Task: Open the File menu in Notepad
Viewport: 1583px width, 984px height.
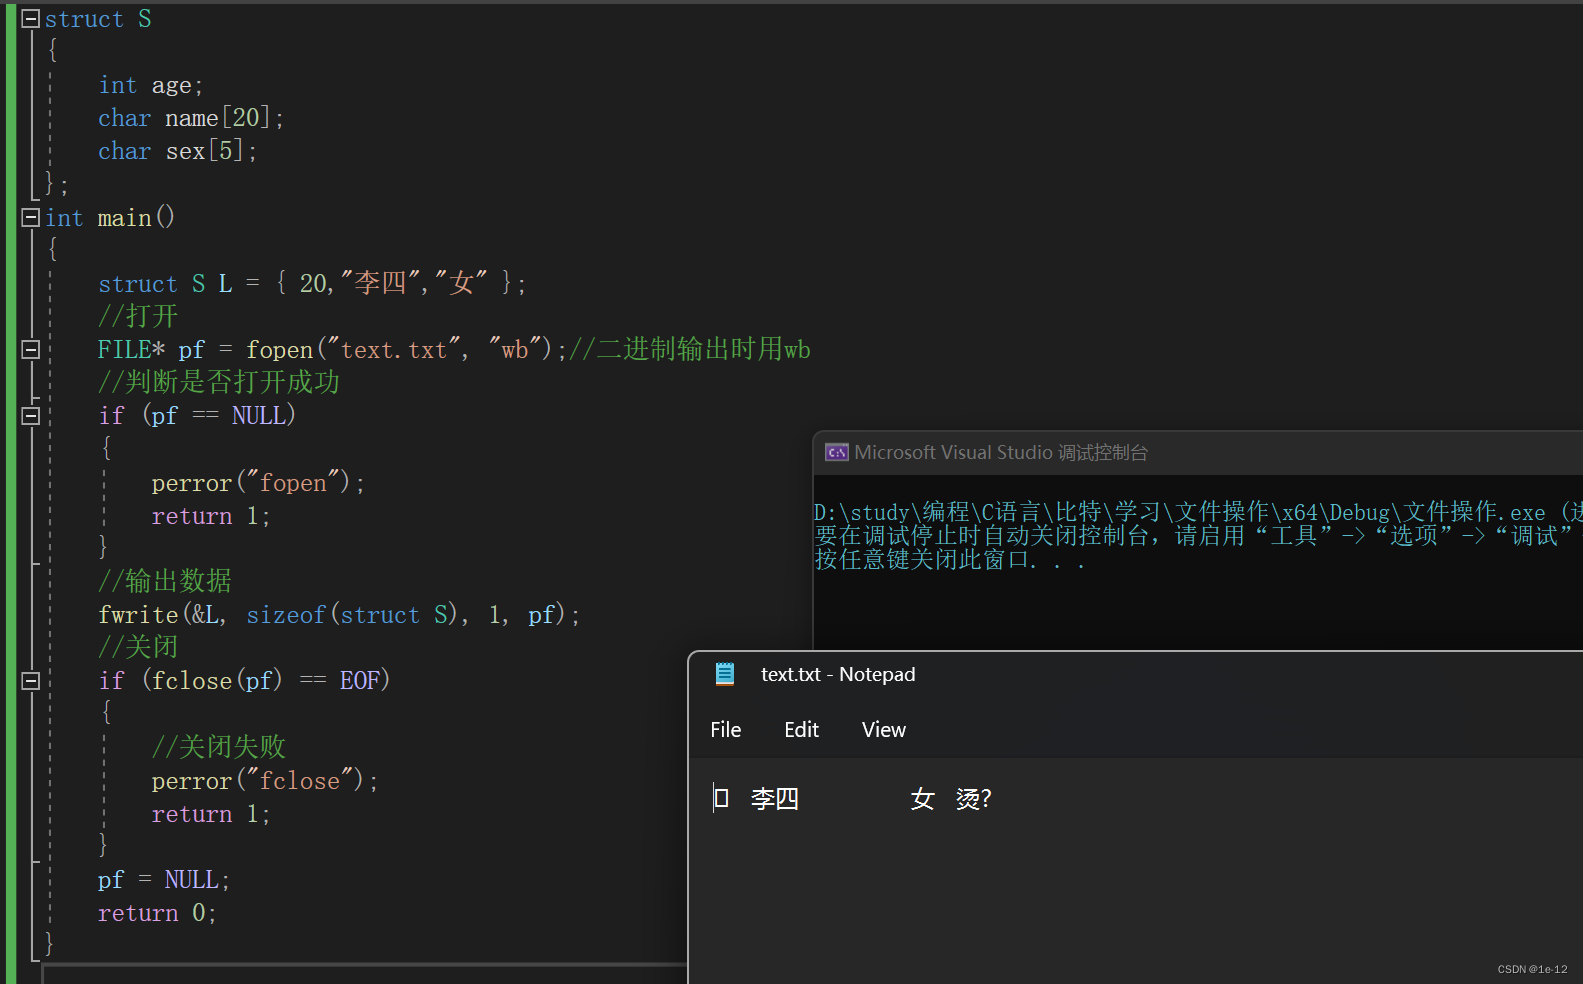Action: click(x=725, y=730)
